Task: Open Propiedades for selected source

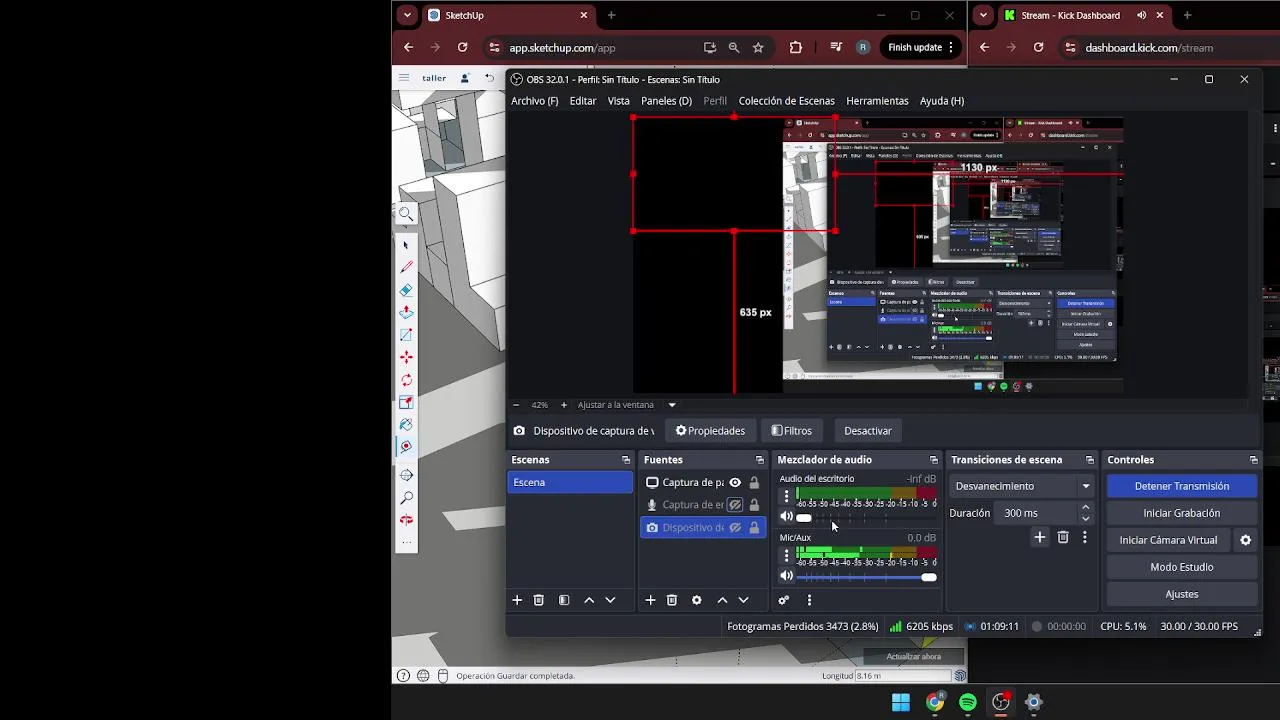Action: tap(710, 431)
